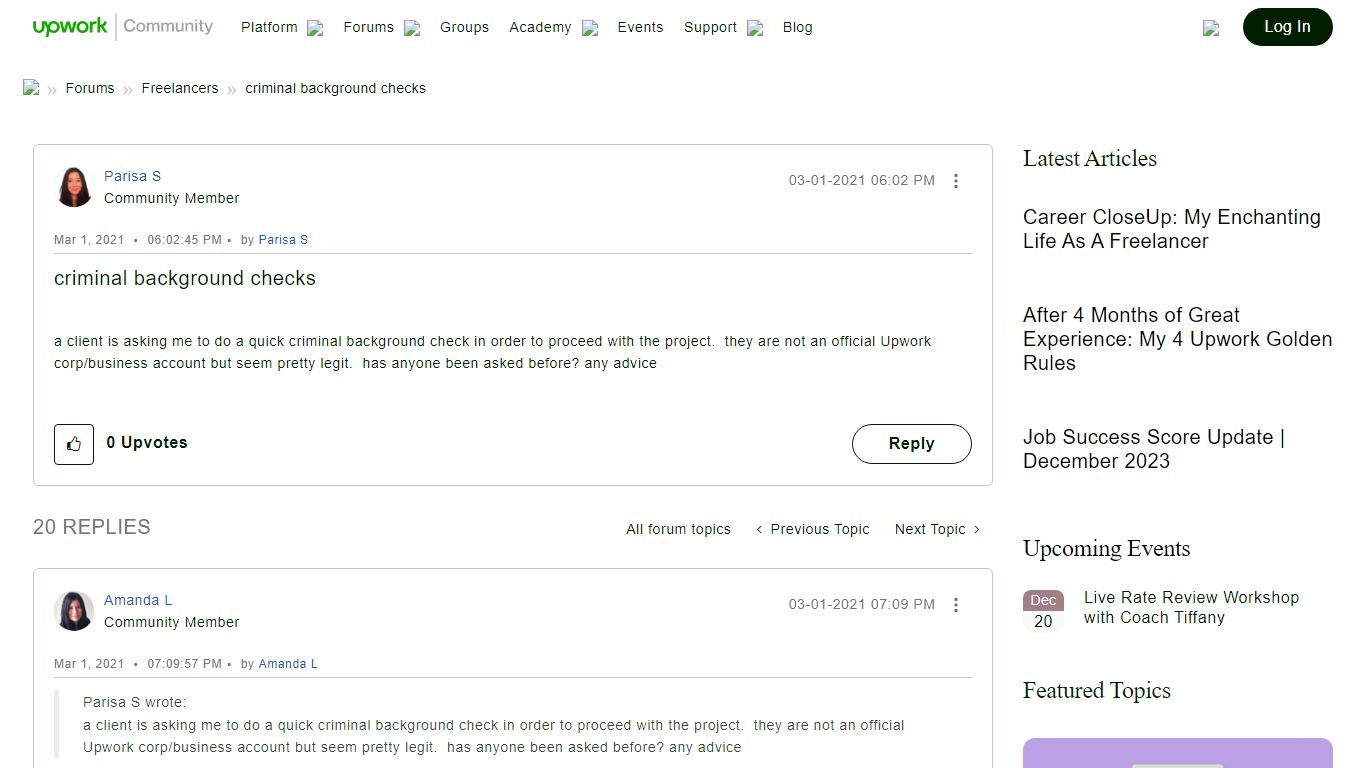Open Parisa S profile name link

132,176
